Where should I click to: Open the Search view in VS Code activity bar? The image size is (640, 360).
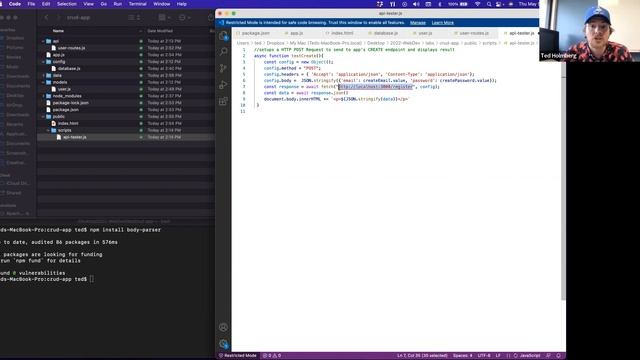click(223, 51)
